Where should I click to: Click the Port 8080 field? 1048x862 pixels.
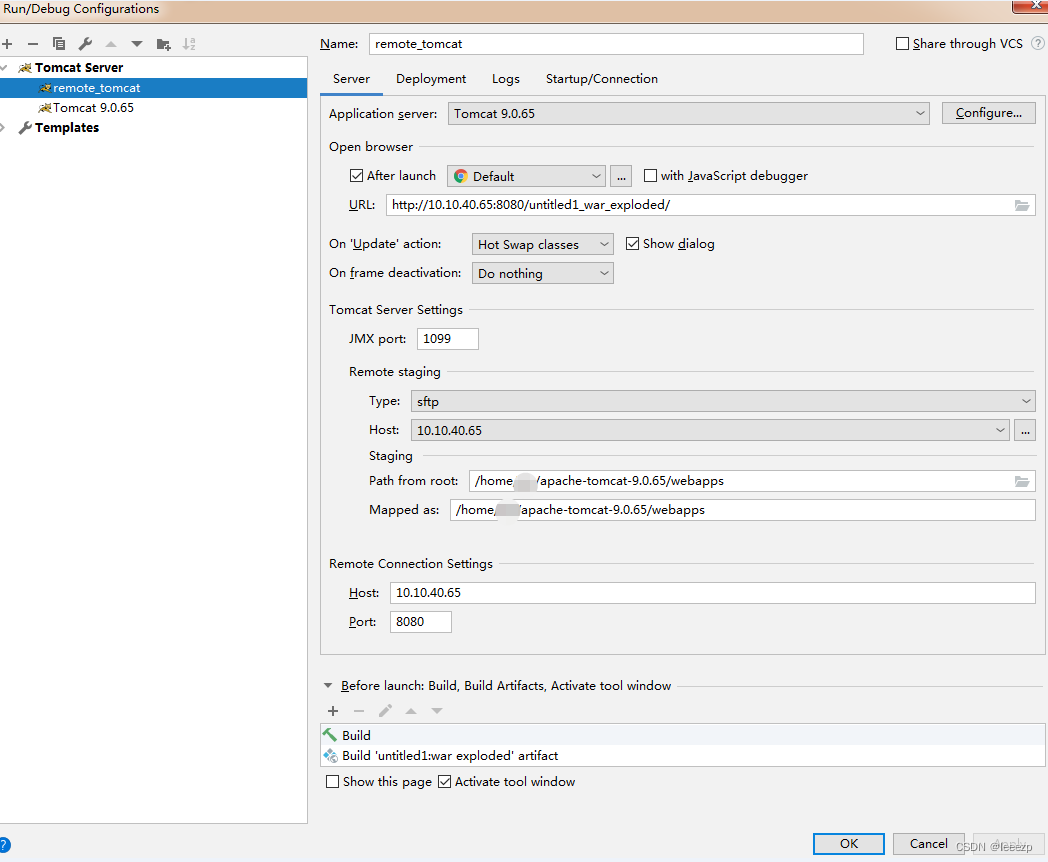[420, 622]
